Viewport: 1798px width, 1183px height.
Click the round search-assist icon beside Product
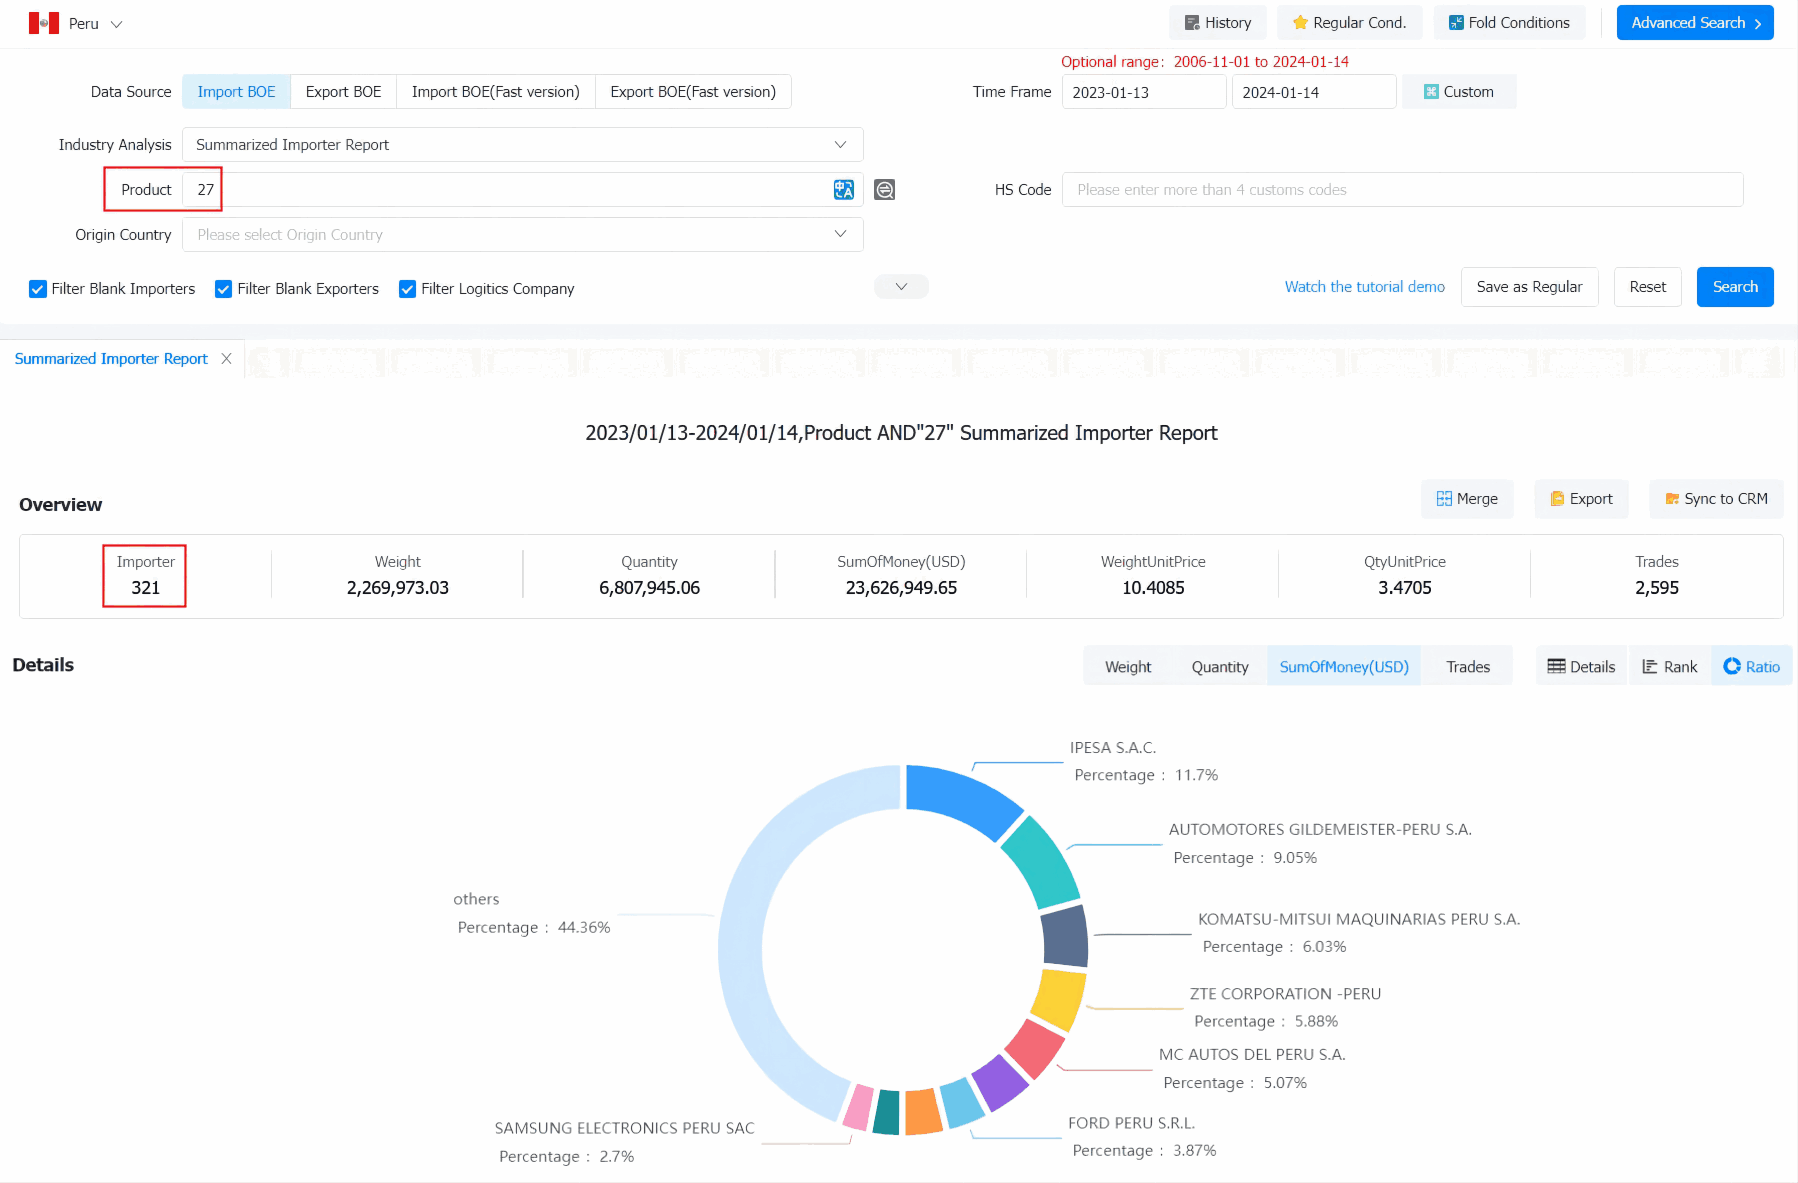click(x=885, y=190)
